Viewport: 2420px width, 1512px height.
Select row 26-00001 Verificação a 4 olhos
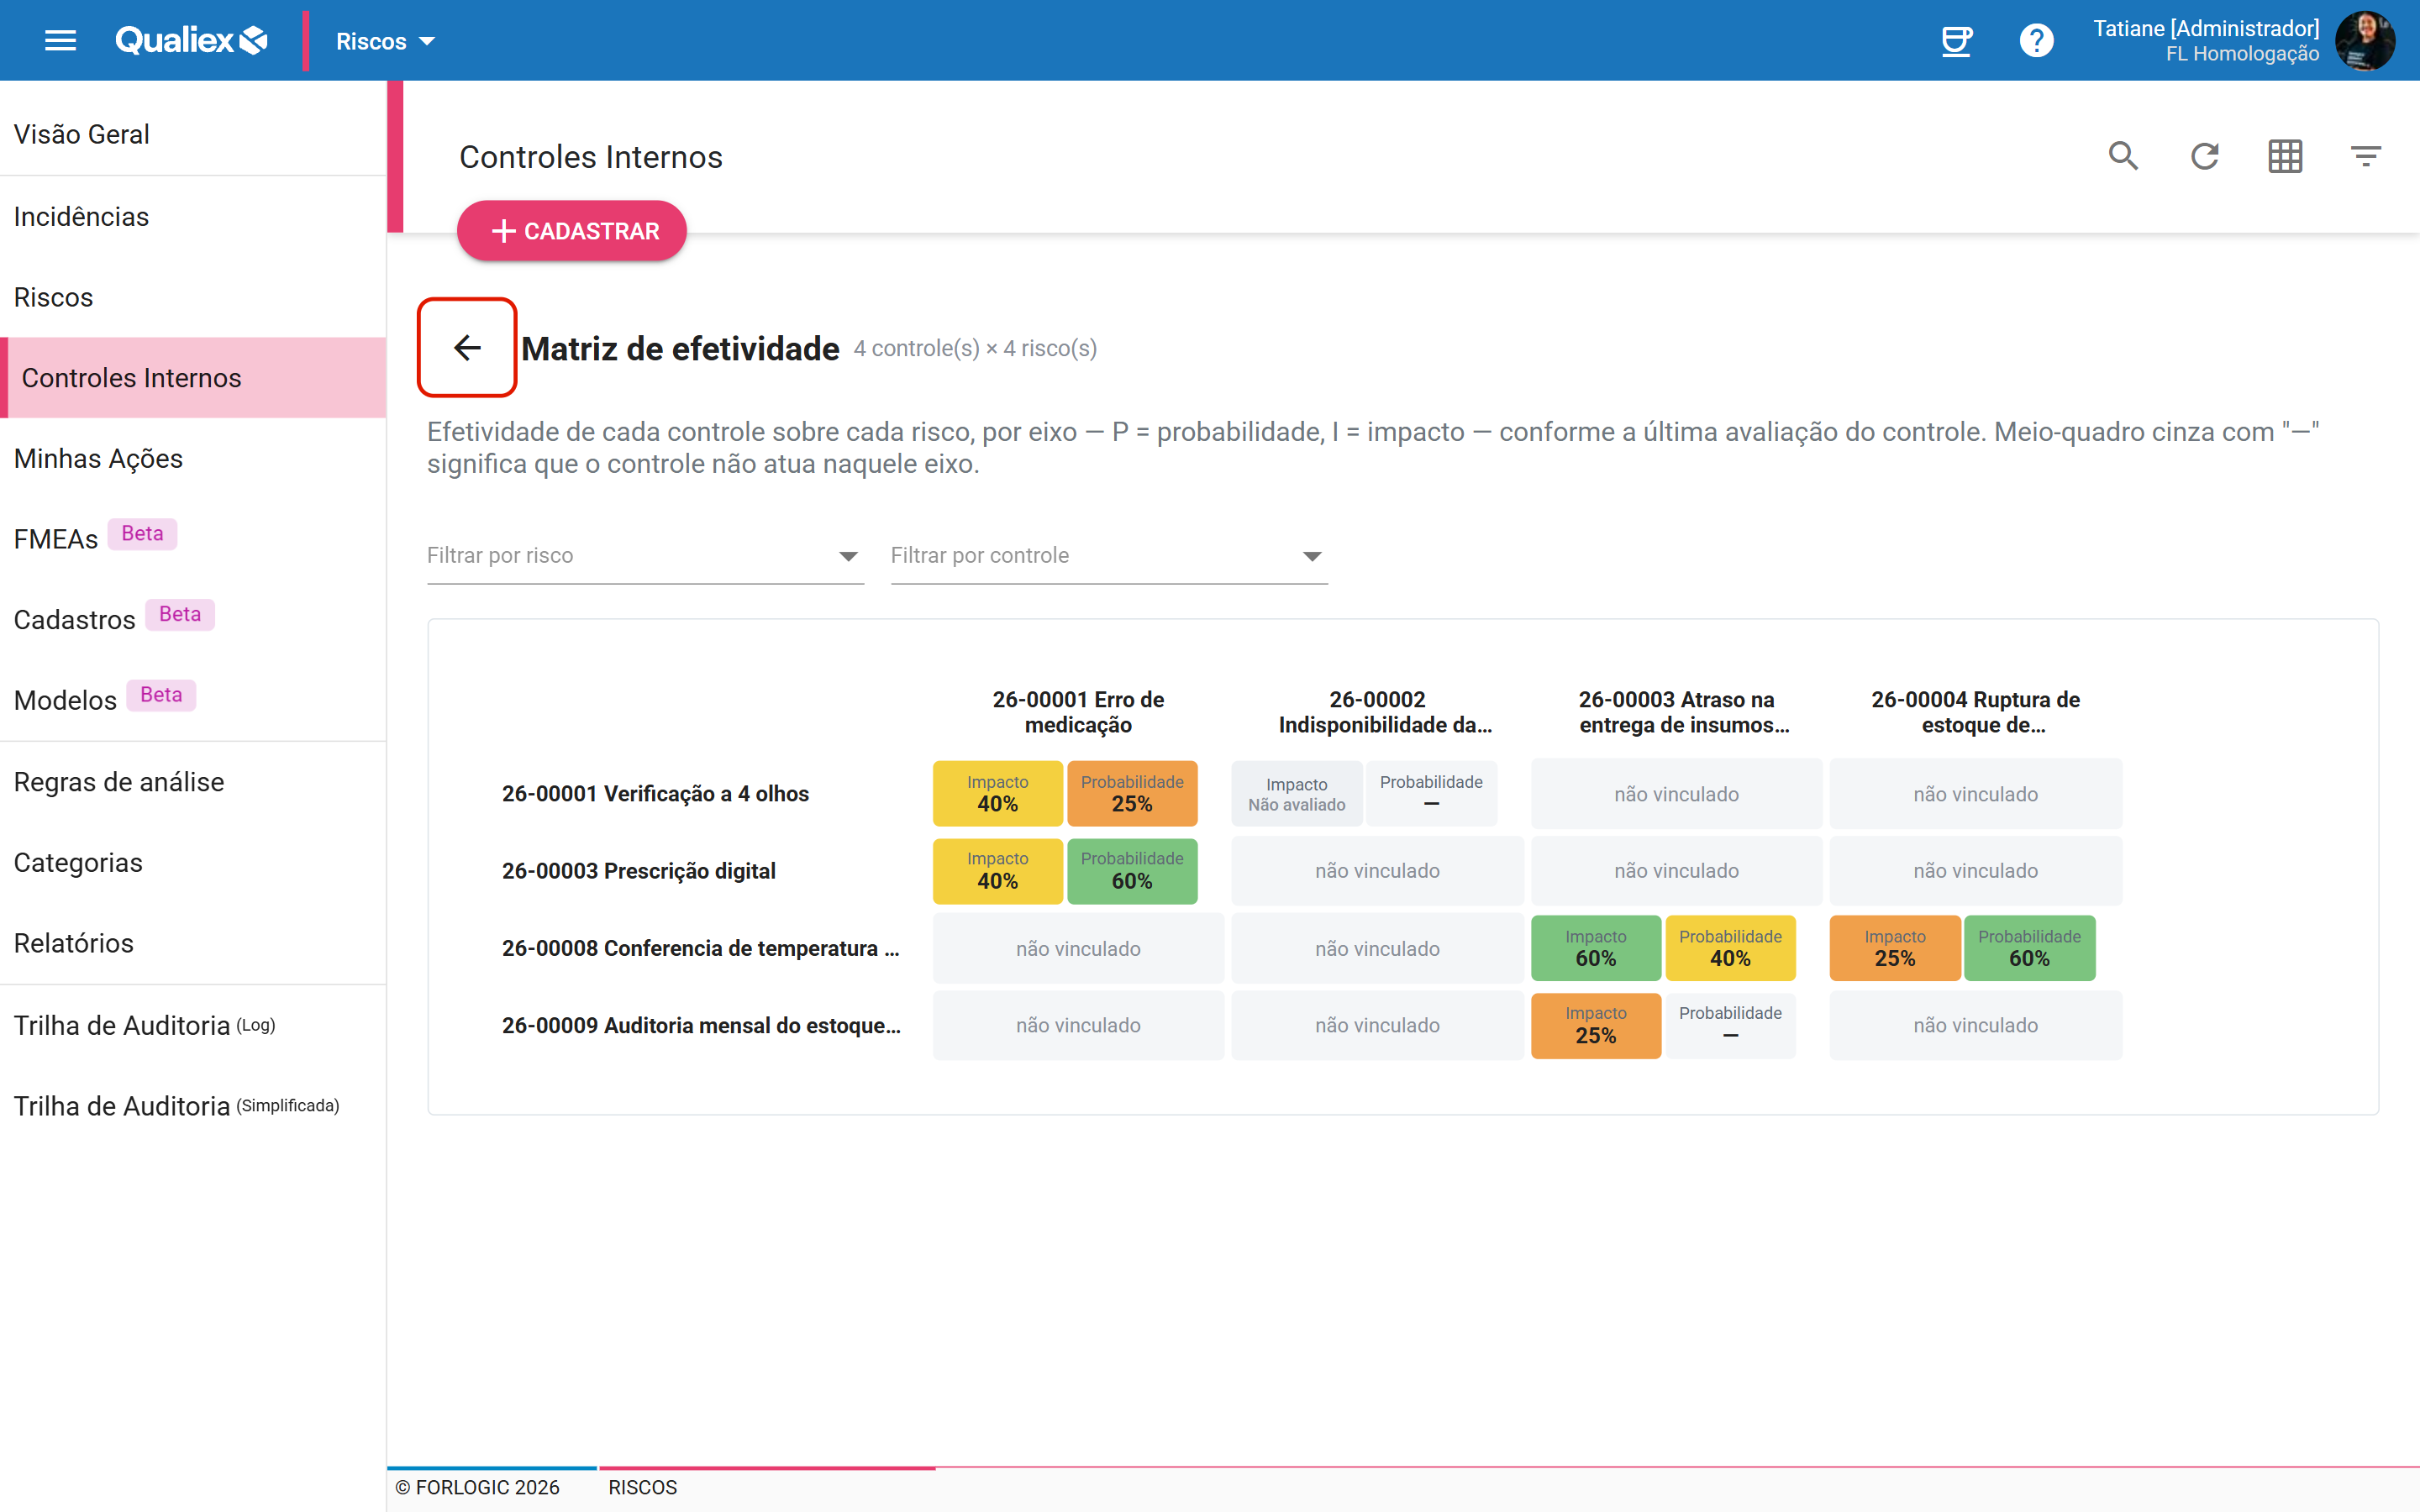point(655,794)
